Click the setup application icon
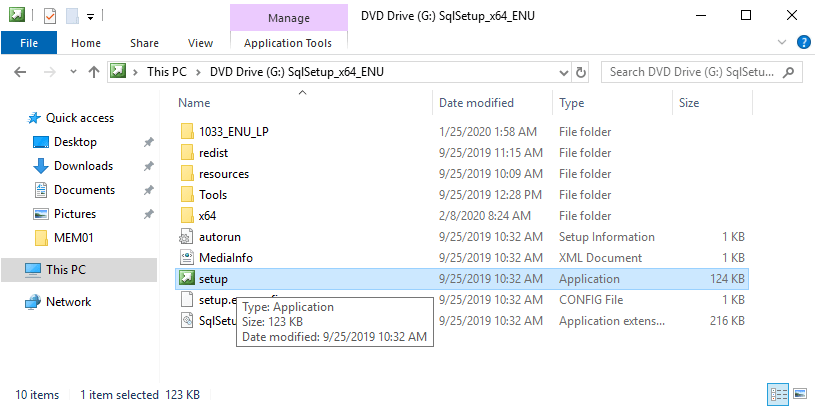Image resolution: width=816 pixels, height=407 pixels. pyautogui.click(x=187, y=279)
